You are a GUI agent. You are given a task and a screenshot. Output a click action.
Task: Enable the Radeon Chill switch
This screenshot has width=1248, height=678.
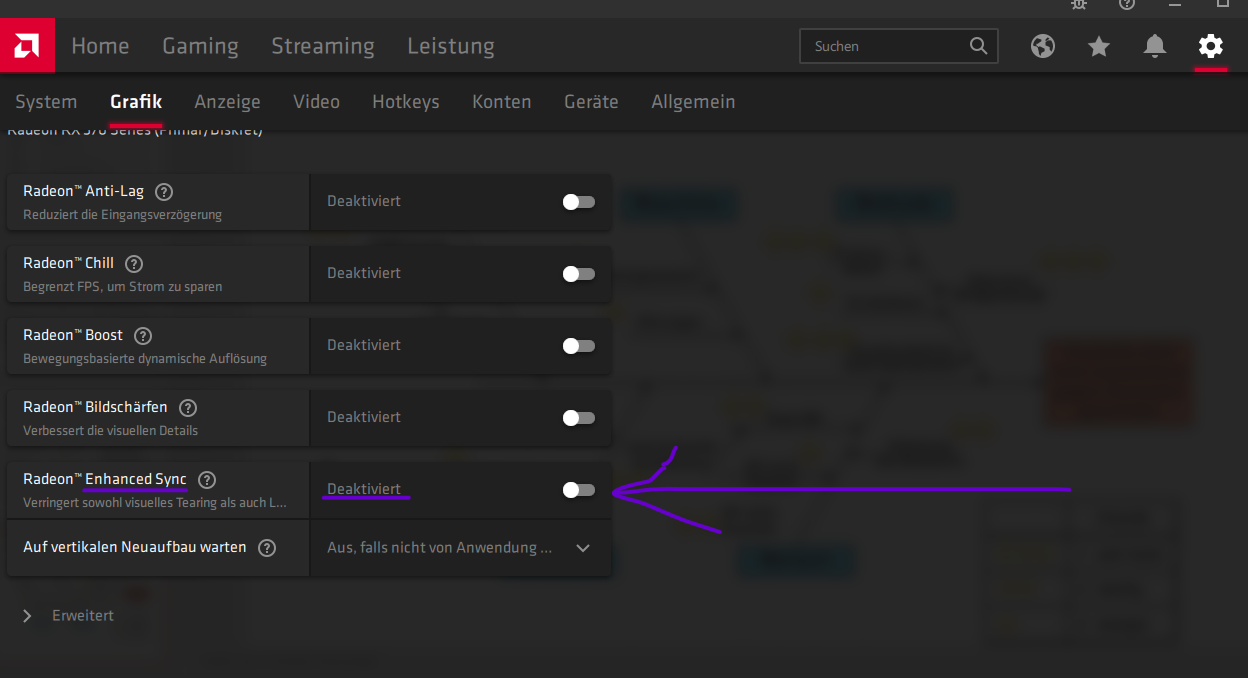click(x=578, y=274)
